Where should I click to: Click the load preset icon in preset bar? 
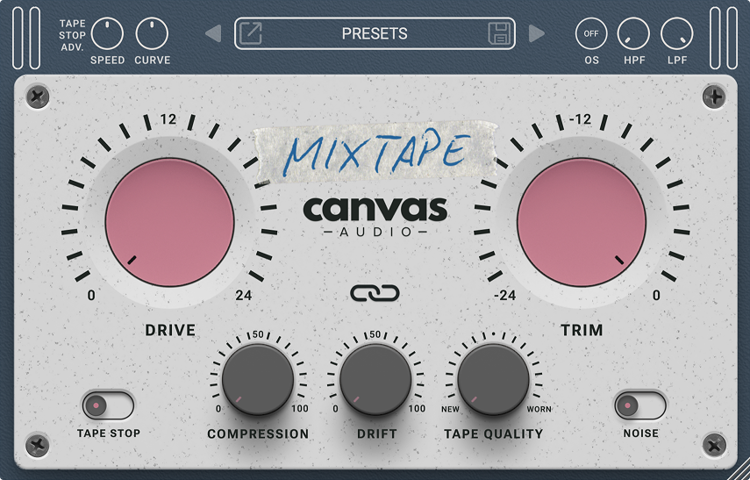pyautogui.click(x=251, y=33)
